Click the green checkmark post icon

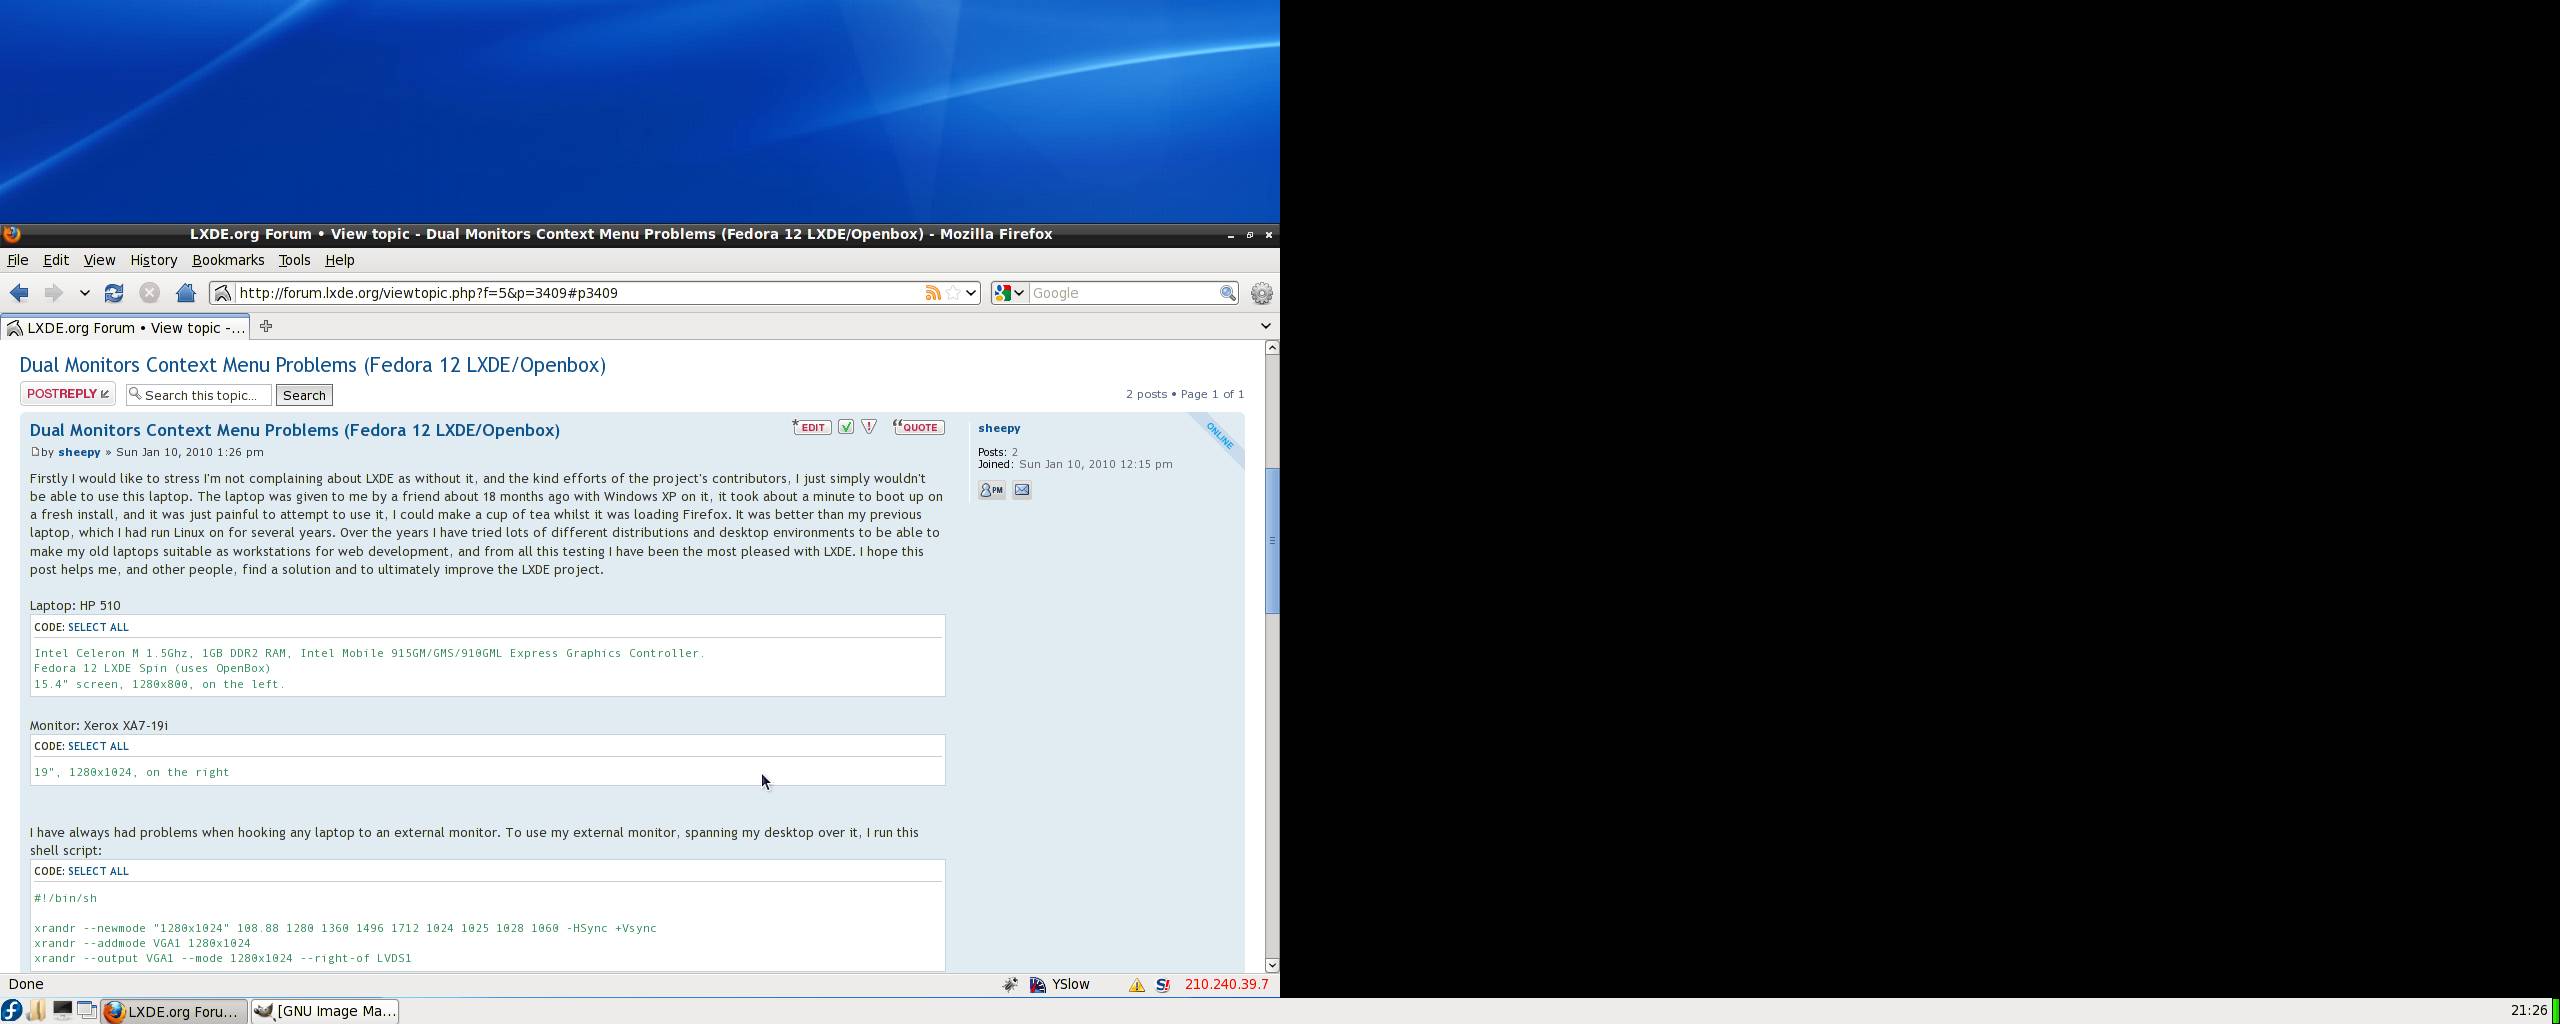pos(846,427)
